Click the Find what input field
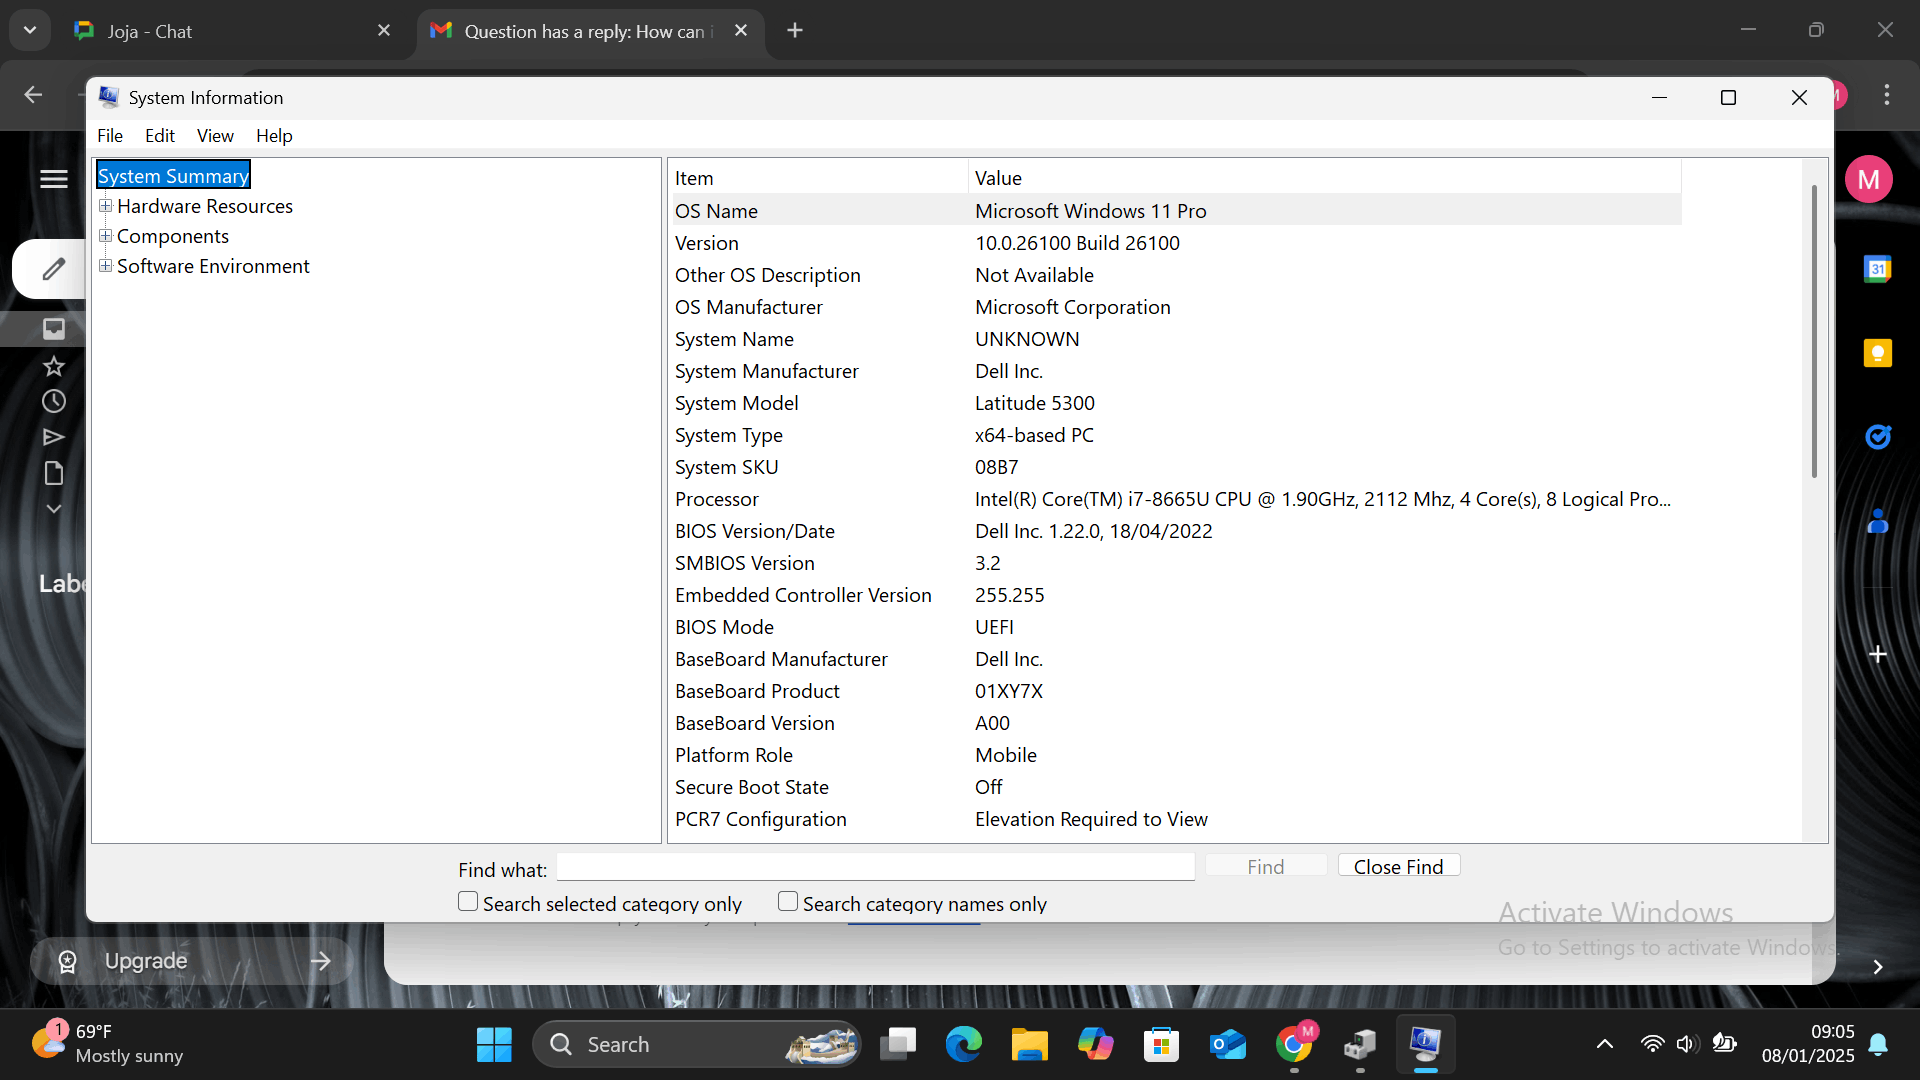The width and height of the screenshot is (1920, 1080). [x=875, y=867]
